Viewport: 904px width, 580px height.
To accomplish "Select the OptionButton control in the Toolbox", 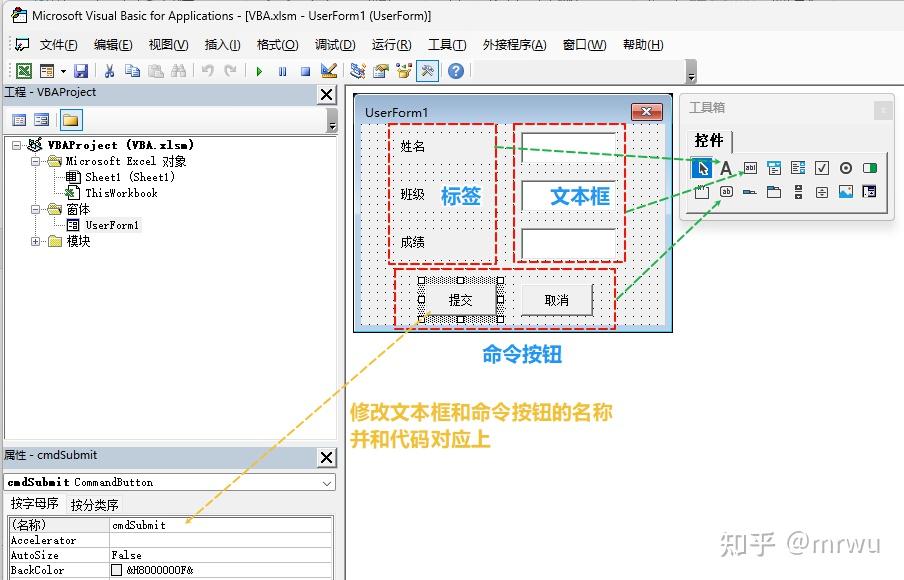I will tap(845, 167).
